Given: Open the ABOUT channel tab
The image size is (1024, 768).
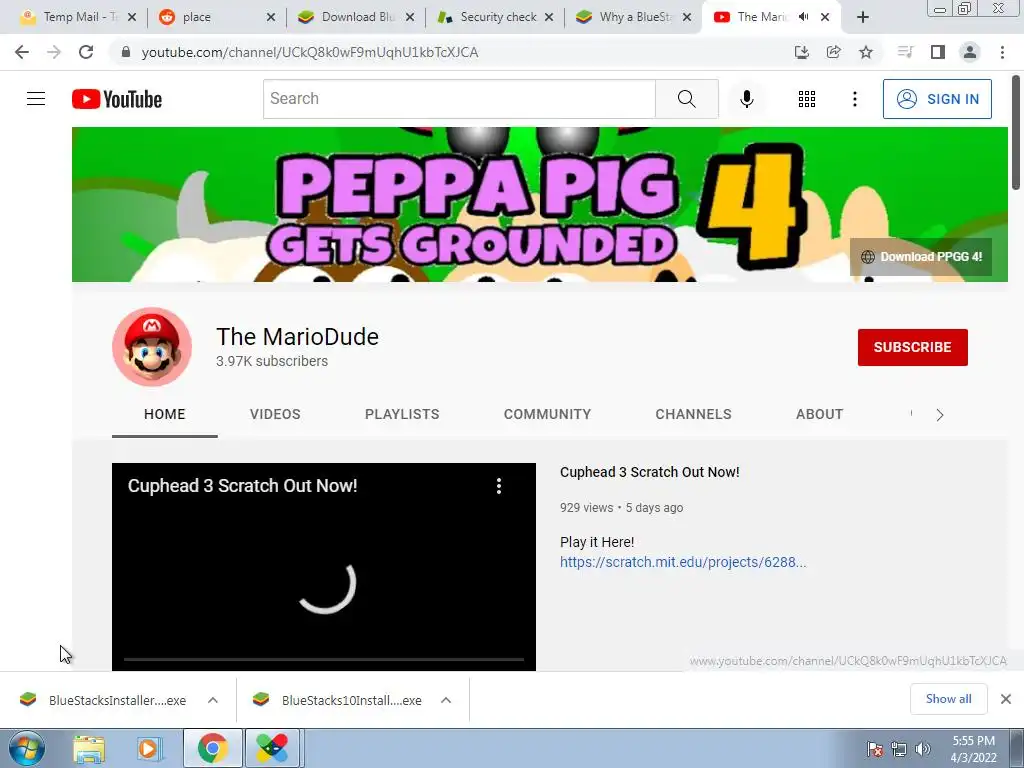Looking at the screenshot, I should 820,414.
